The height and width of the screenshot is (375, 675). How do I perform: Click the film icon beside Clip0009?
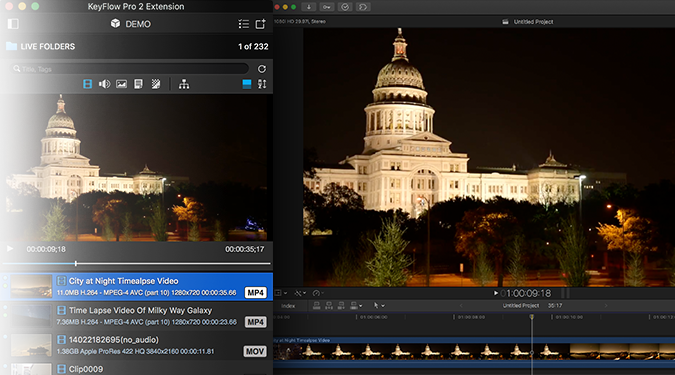coord(62,369)
